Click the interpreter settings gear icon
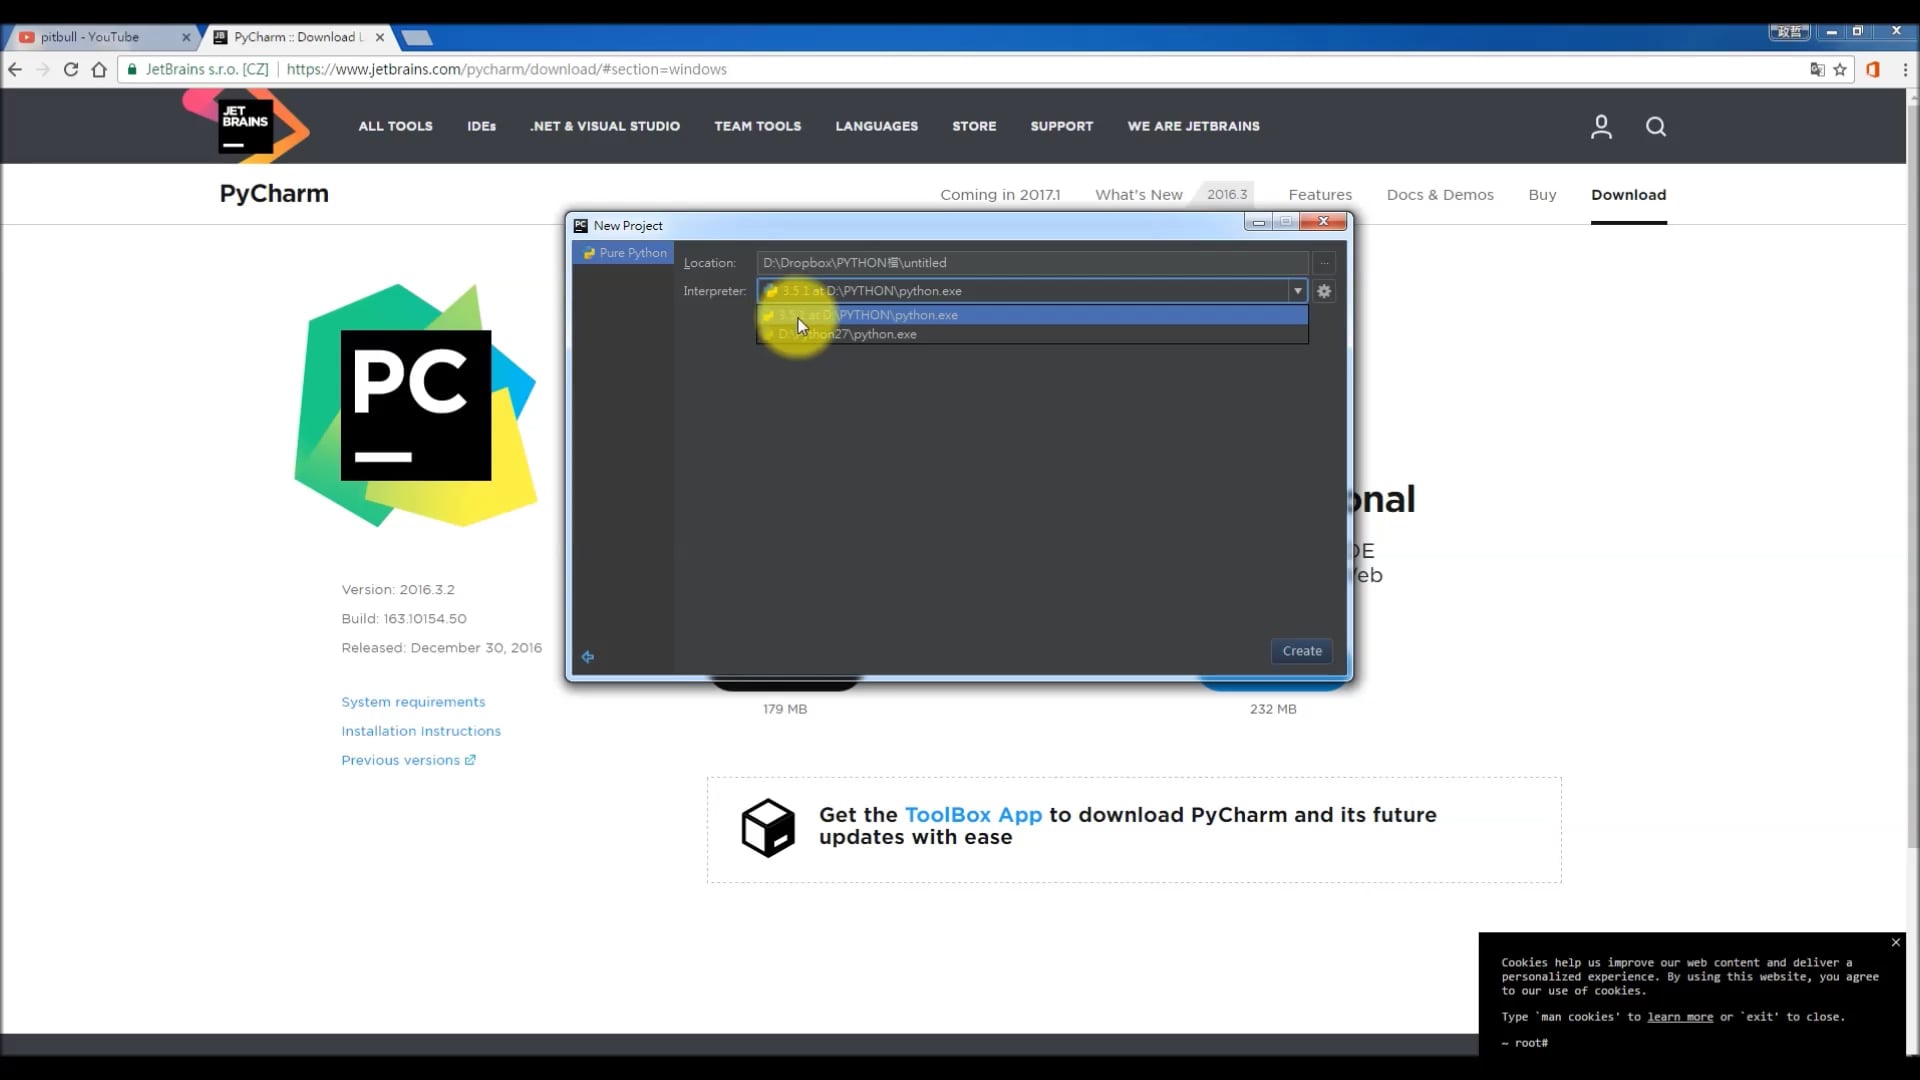The image size is (1920, 1080). (x=1324, y=291)
